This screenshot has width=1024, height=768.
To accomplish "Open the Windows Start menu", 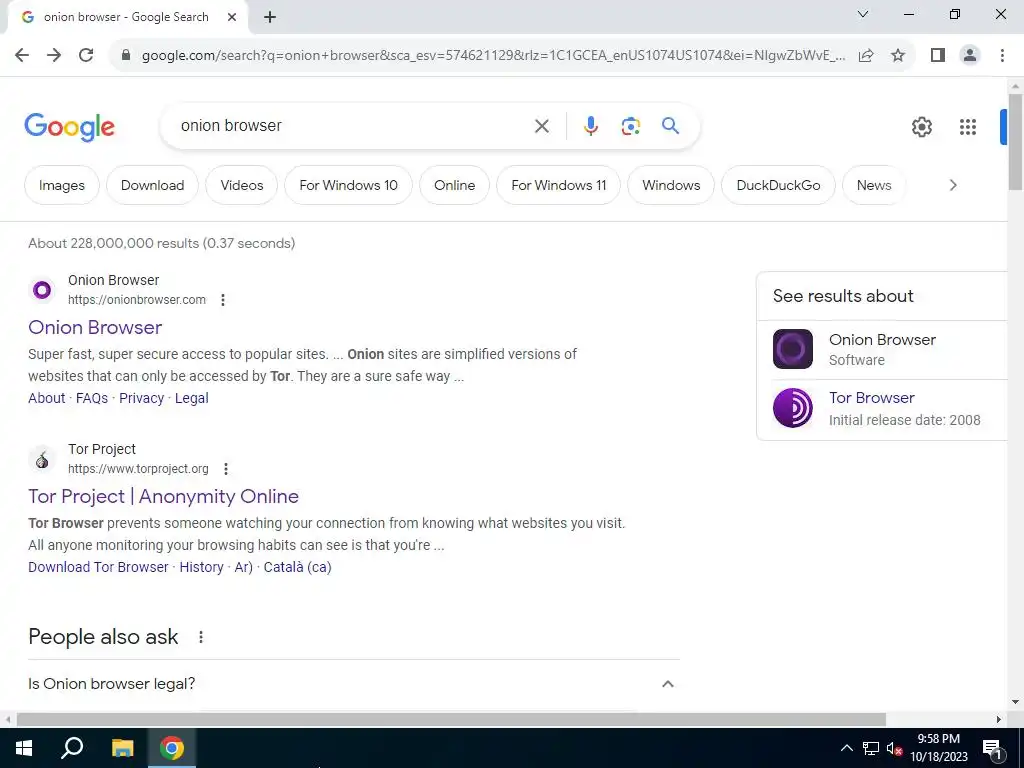I will 24,748.
